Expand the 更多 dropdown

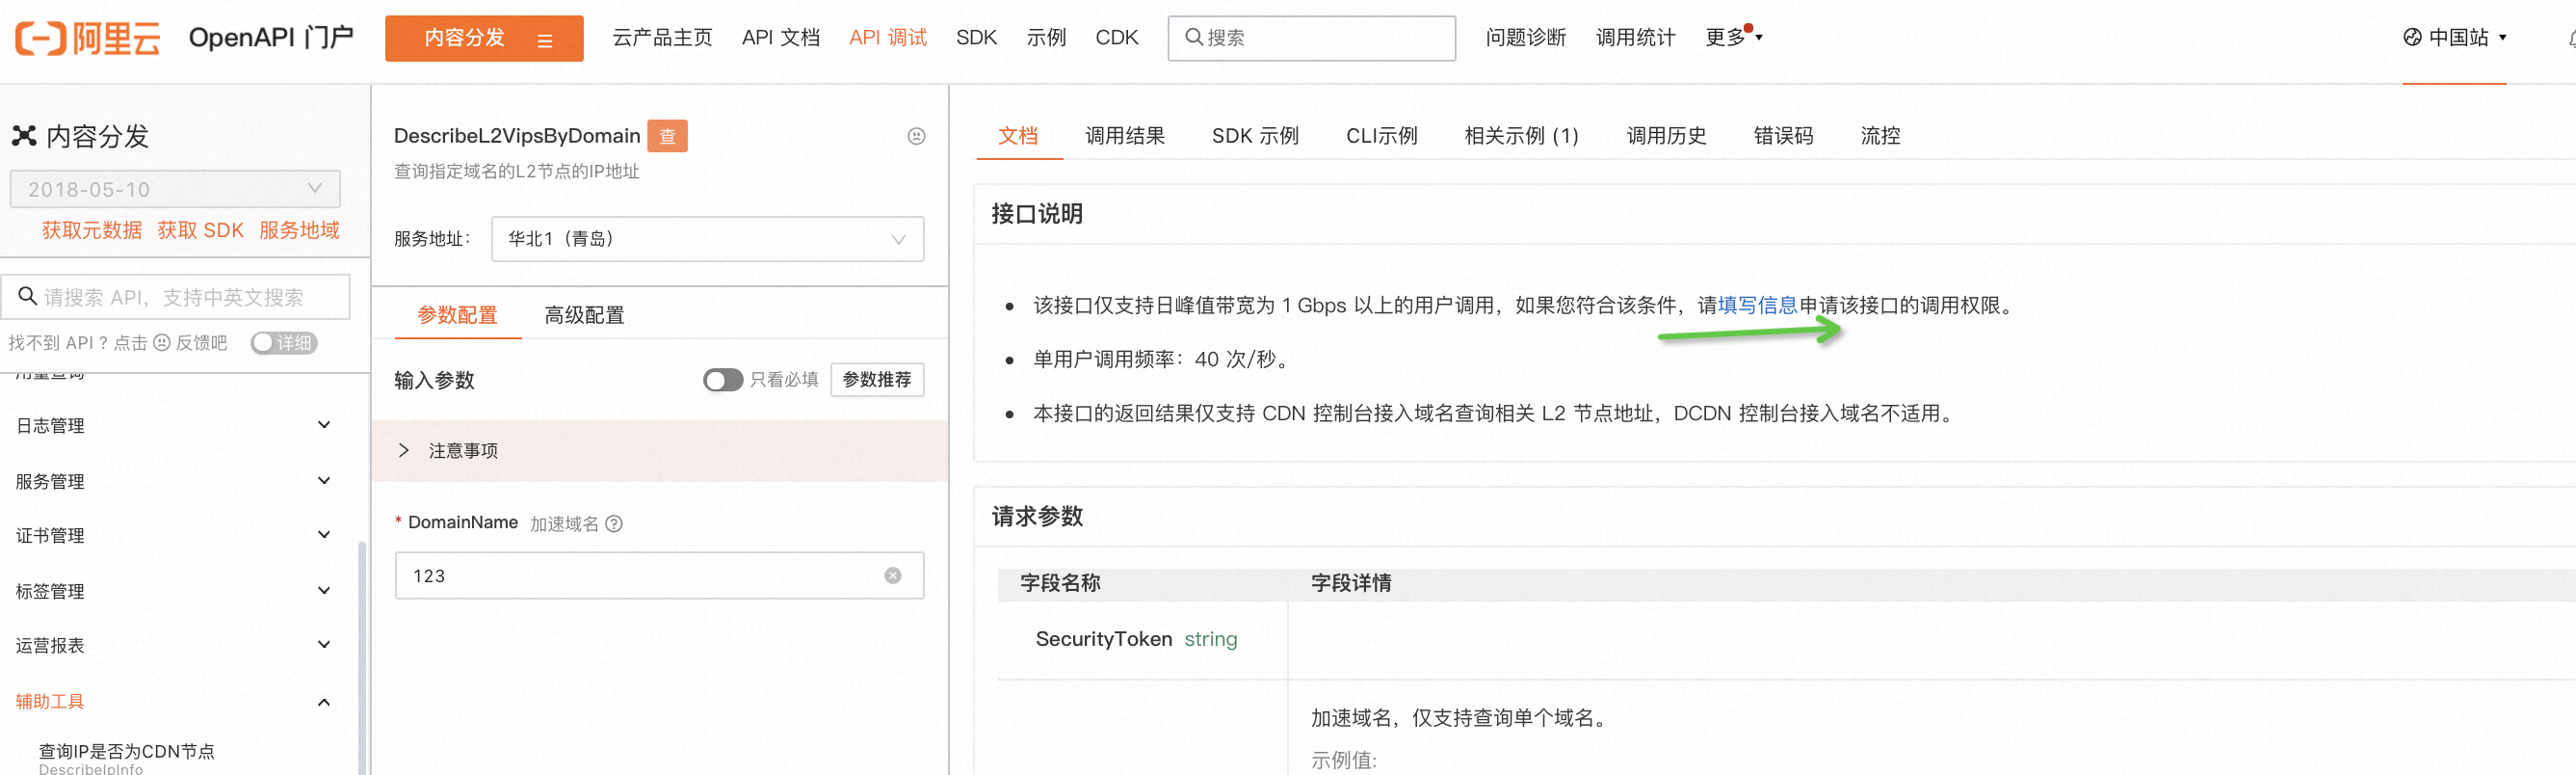(x=1733, y=38)
